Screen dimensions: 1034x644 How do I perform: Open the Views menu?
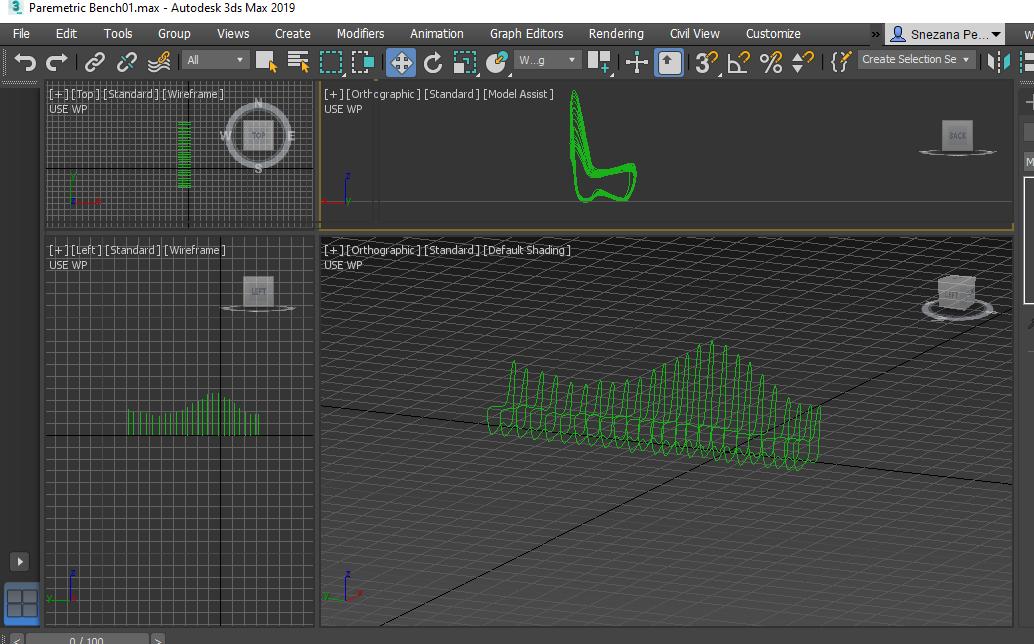233,34
